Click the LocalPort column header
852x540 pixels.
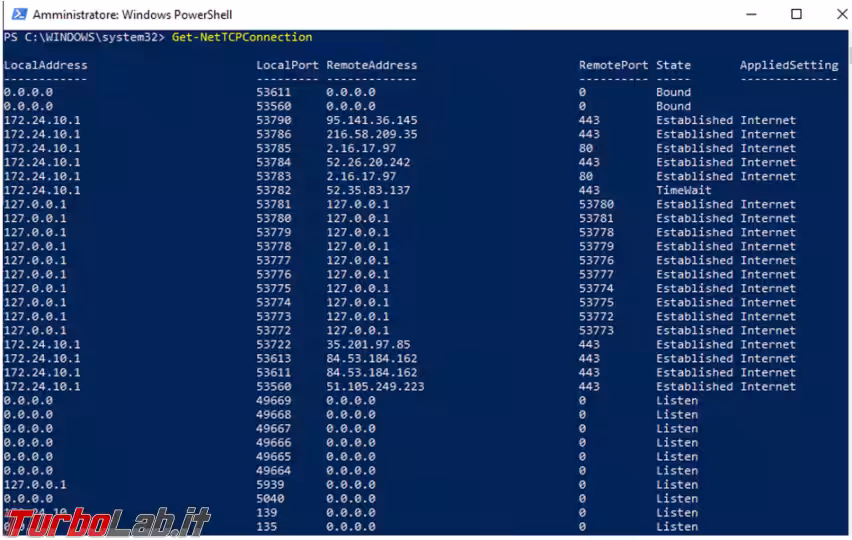point(287,65)
